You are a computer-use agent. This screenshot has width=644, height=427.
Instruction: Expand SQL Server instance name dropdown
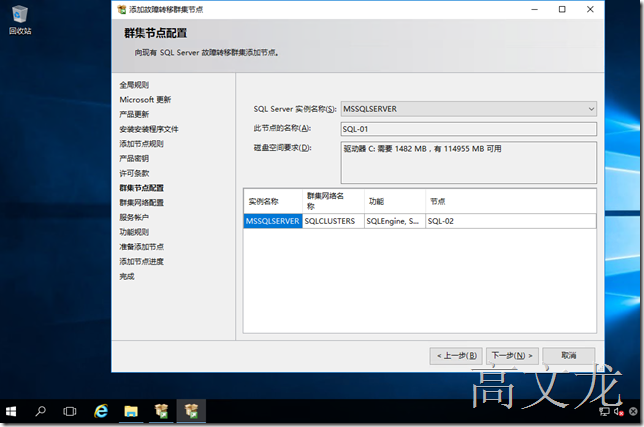pyautogui.click(x=591, y=109)
